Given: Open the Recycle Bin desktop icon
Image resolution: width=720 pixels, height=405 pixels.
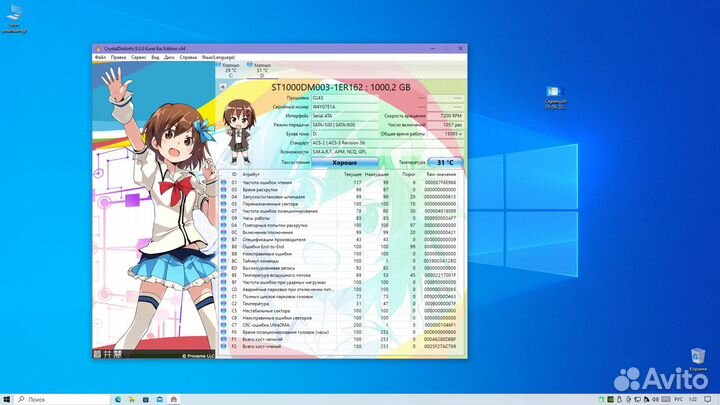Looking at the screenshot, I should [x=698, y=360].
